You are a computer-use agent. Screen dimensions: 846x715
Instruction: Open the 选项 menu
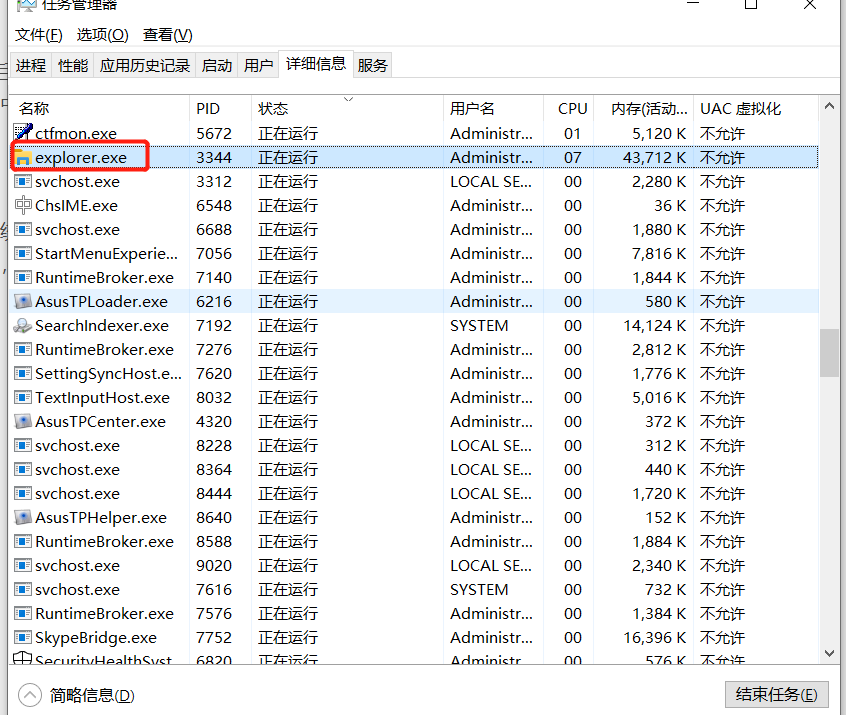pos(104,34)
